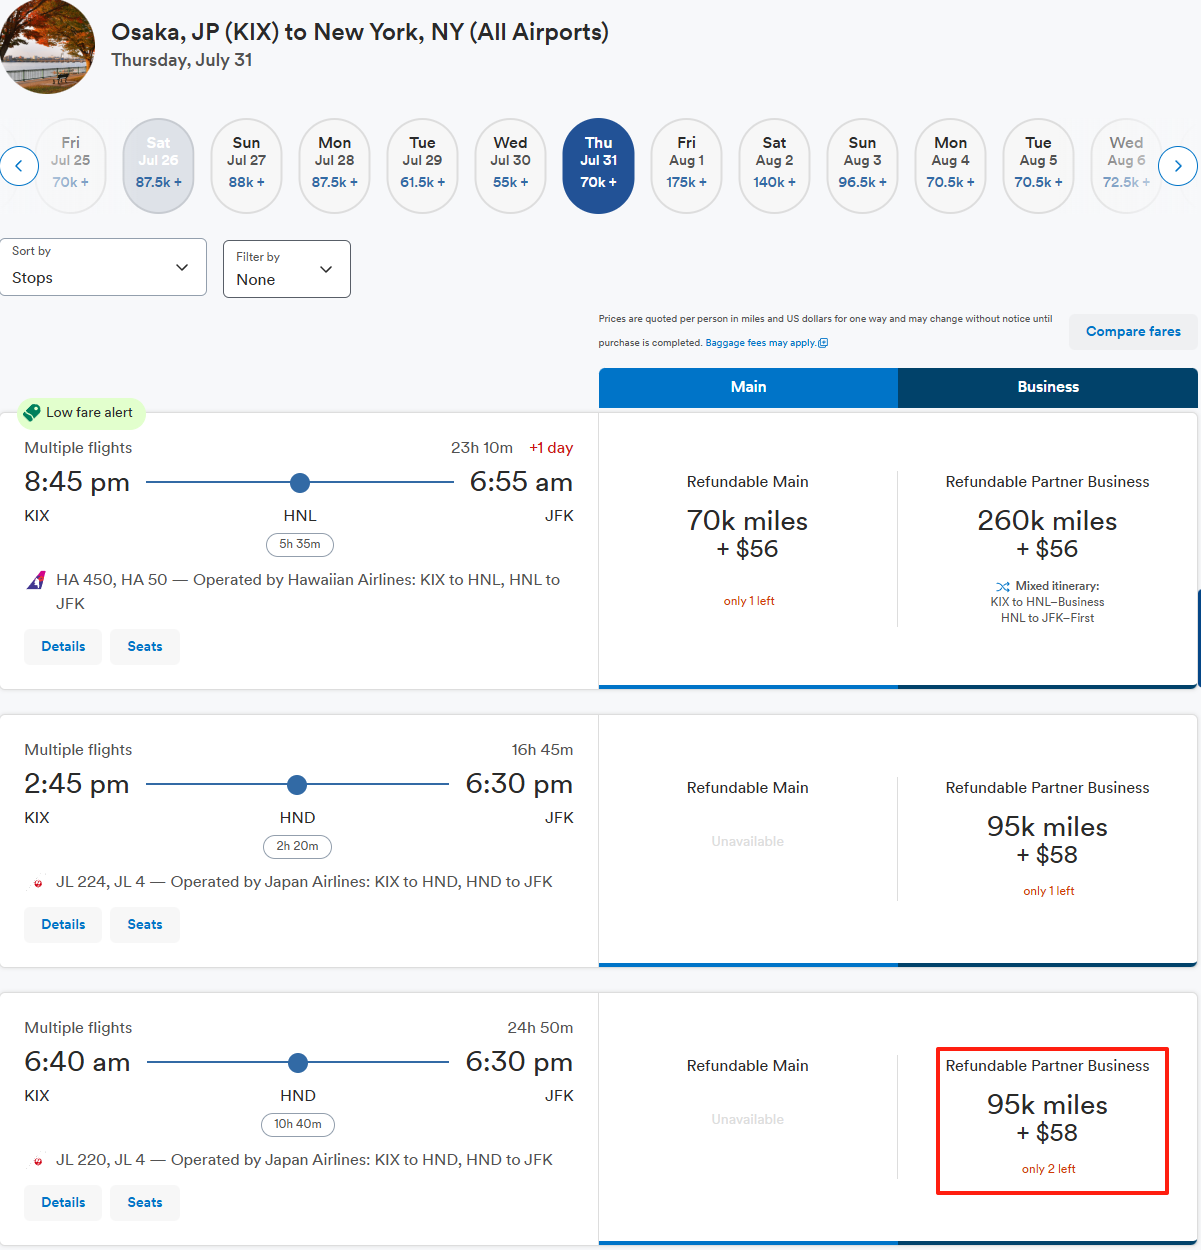1201x1250 pixels.
Task: Select Sun Jul 27 date
Action: coord(246,166)
